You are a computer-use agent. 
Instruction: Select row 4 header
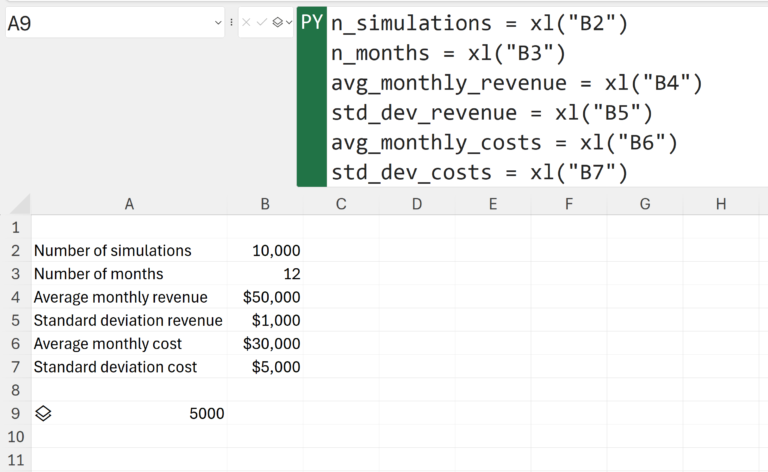(15, 297)
